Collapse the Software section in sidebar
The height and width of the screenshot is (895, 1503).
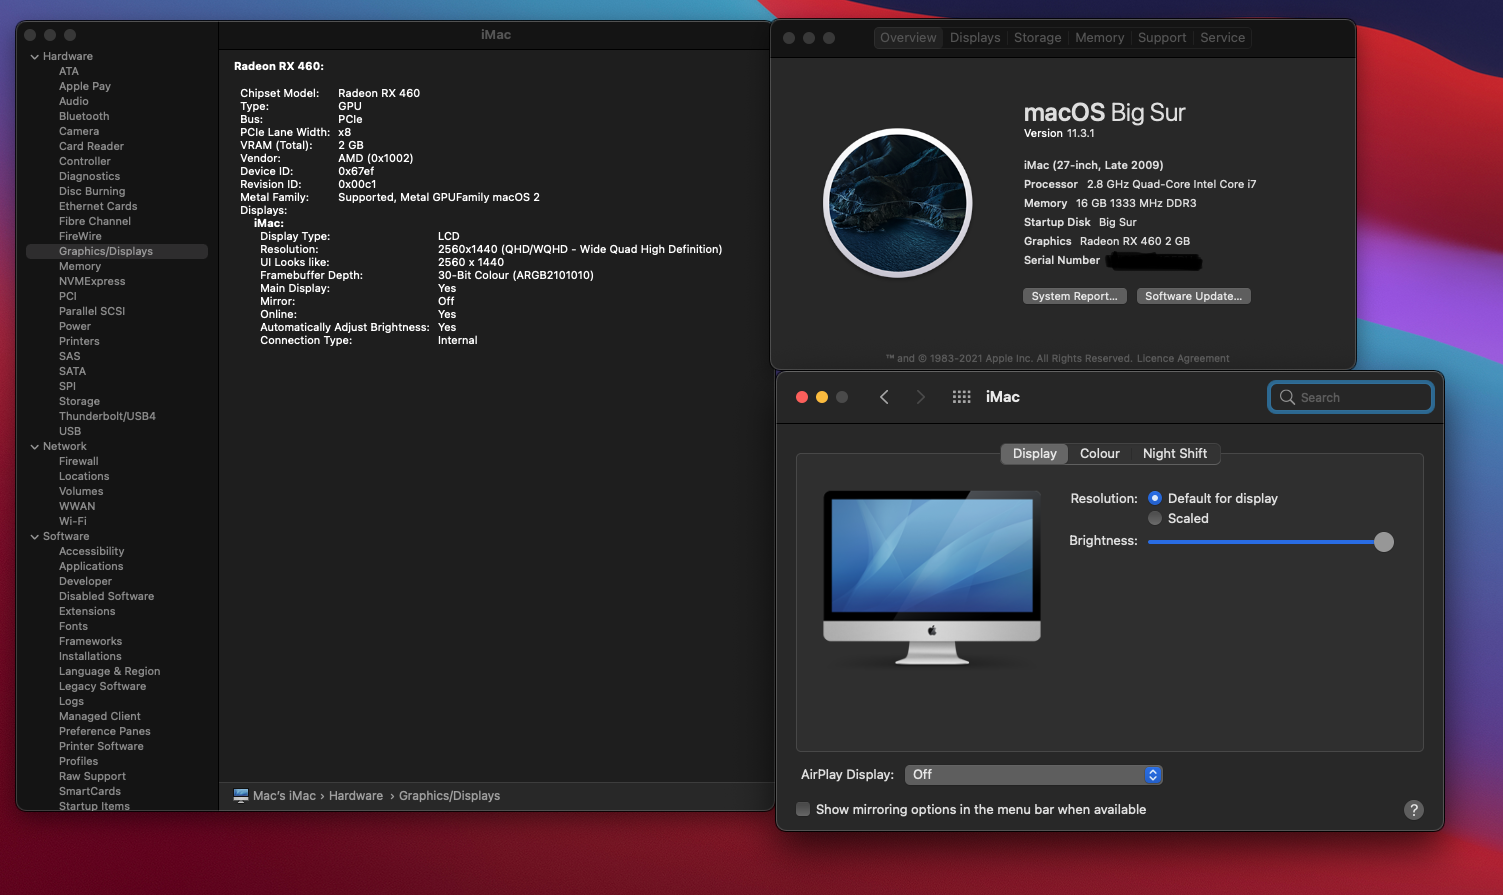click(x=35, y=537)
